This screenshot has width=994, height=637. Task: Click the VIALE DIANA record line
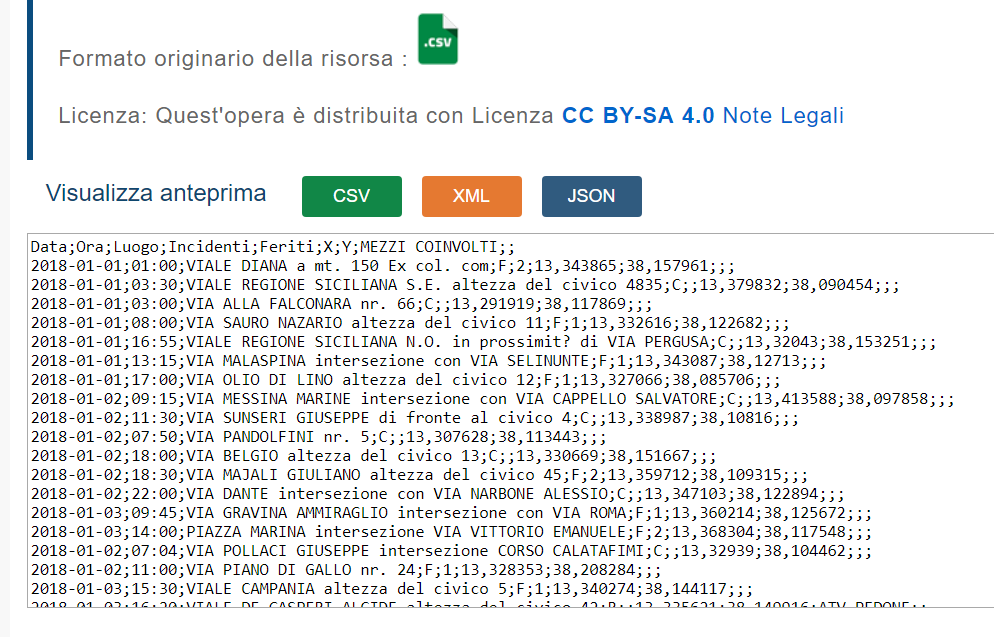tap(300, 265)
